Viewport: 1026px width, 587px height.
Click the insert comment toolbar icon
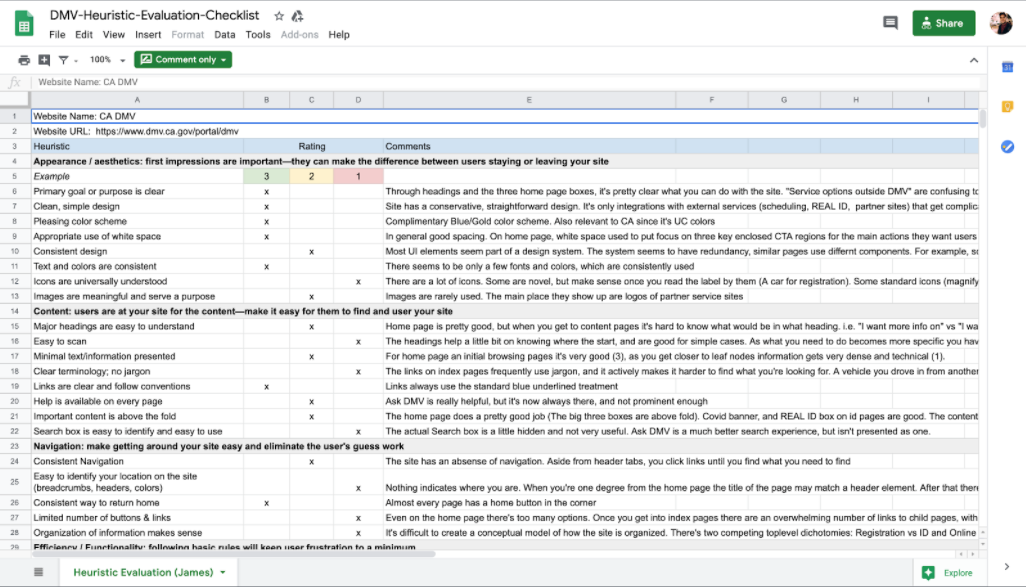point(44,60)
